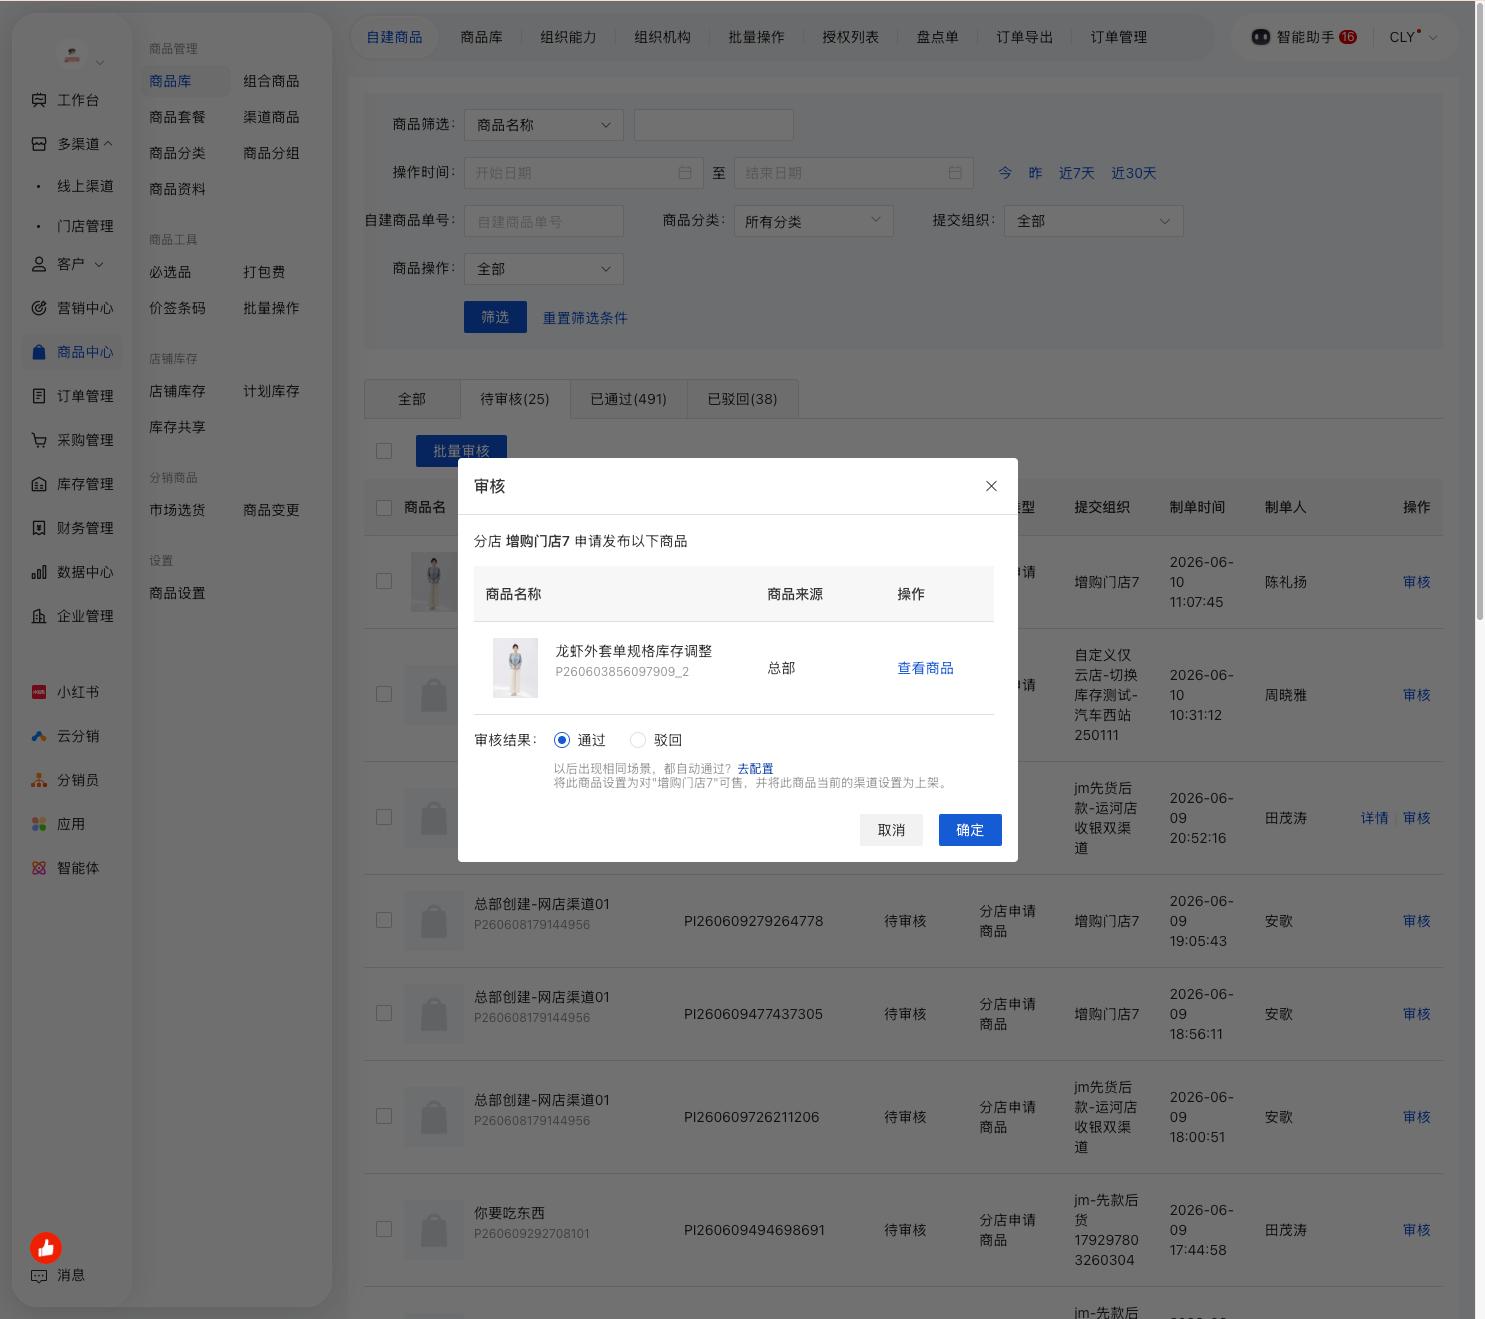Check the row submitted by 陈礼扬
Viewport: 1485px width, 1319px height.
384,581
